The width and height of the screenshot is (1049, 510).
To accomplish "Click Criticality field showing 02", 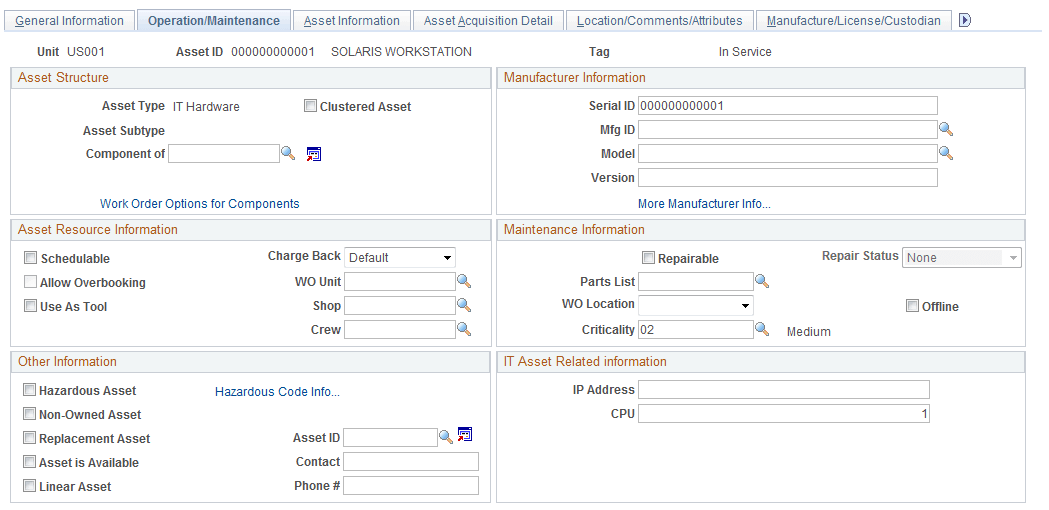I will (696, 329).
